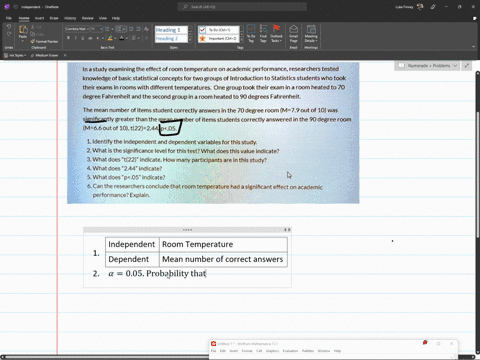Click the account name in the title bar
480x360 pixels.
coord(404,7)
